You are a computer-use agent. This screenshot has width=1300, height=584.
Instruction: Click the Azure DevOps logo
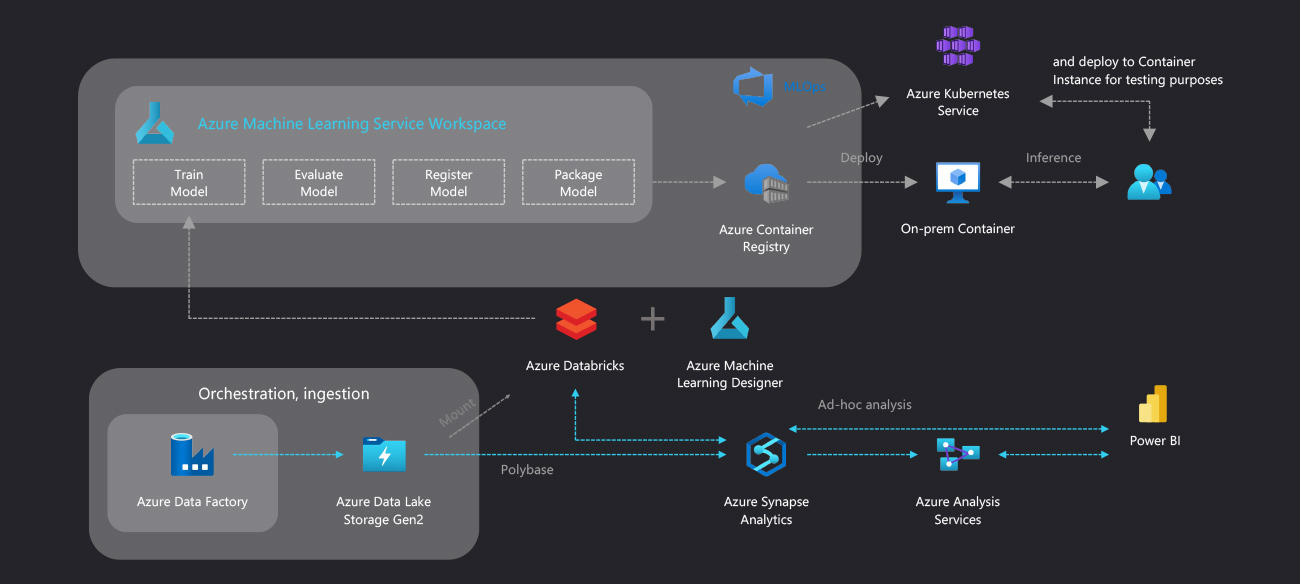752,87
